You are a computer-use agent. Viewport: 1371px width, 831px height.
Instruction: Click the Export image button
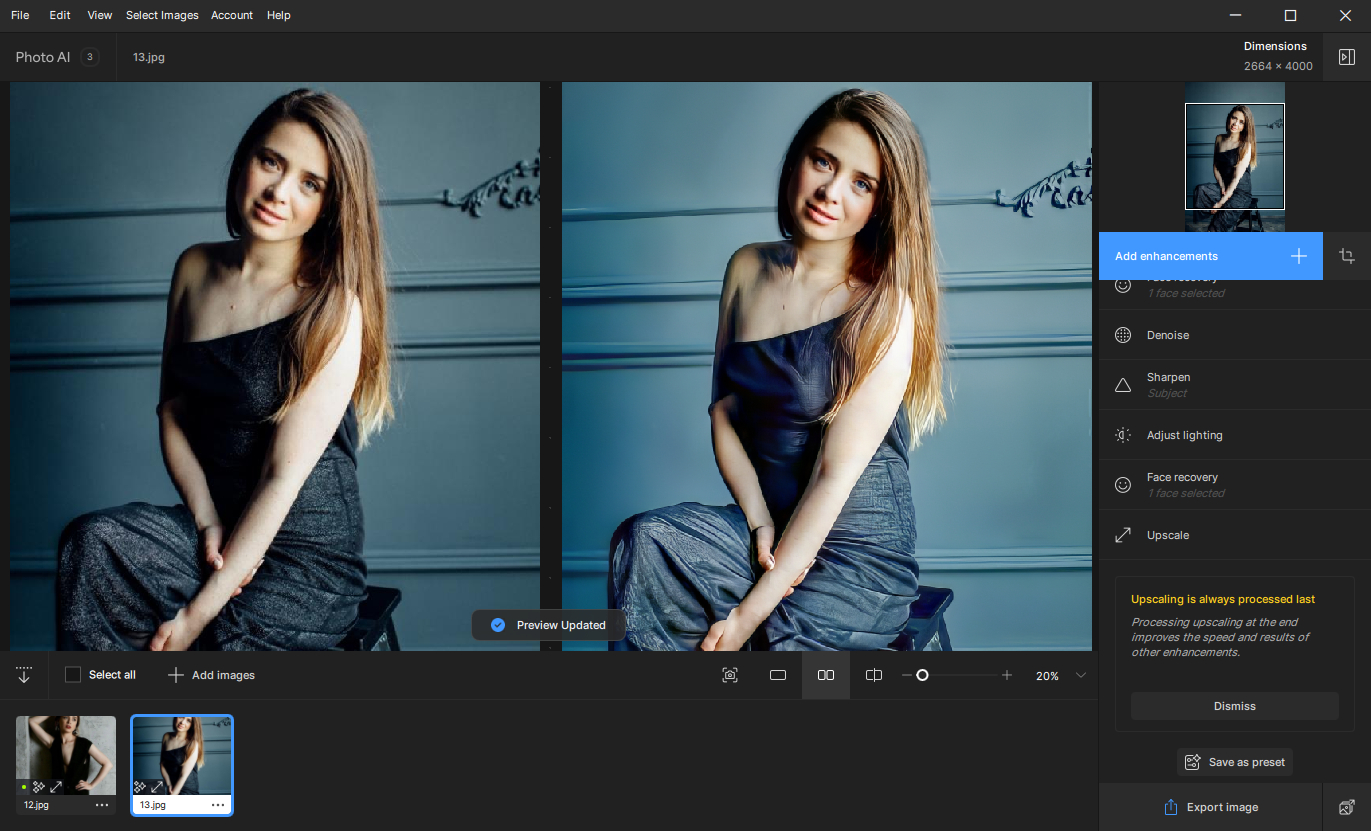tap(1211, 807)
